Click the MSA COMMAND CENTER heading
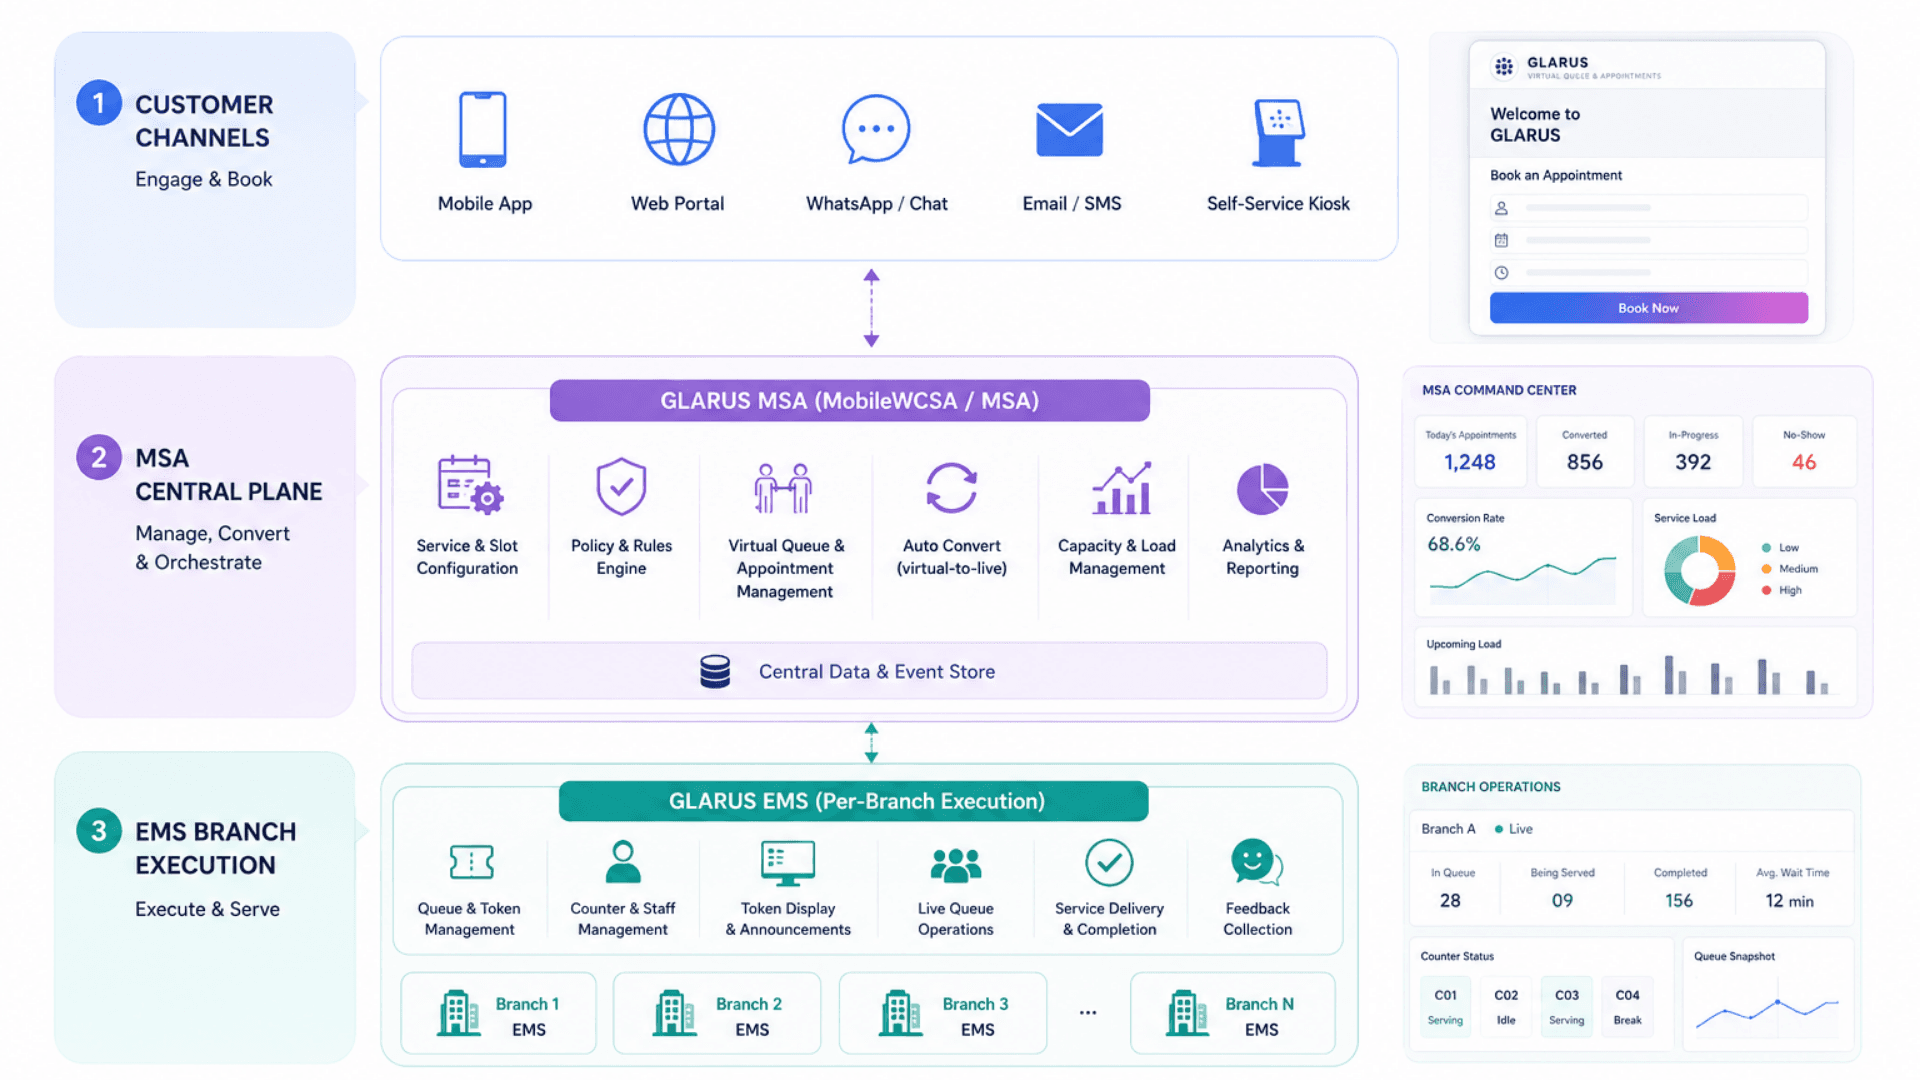Viewport: 1920px width, 1080px height. click(1499, 390)
